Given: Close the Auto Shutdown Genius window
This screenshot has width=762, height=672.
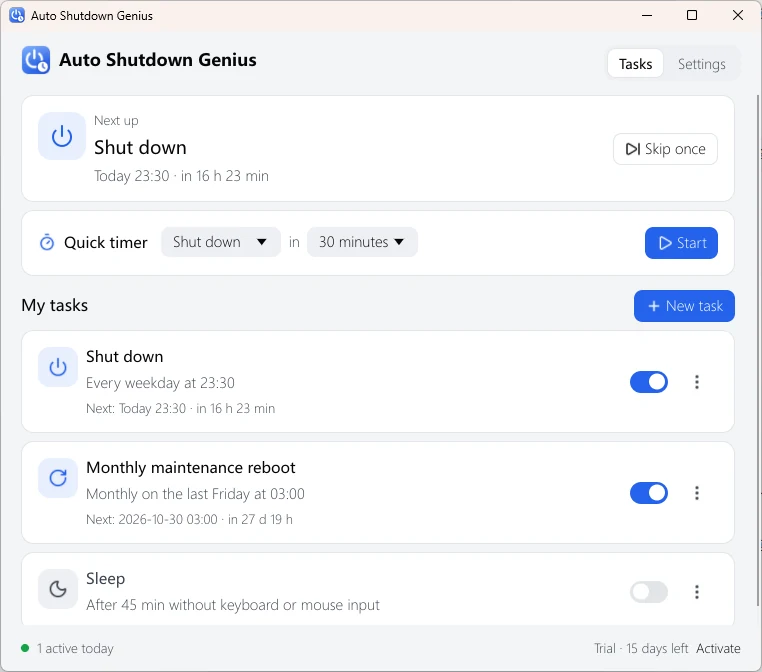Looking at the screenshot, I should point(737,16).
